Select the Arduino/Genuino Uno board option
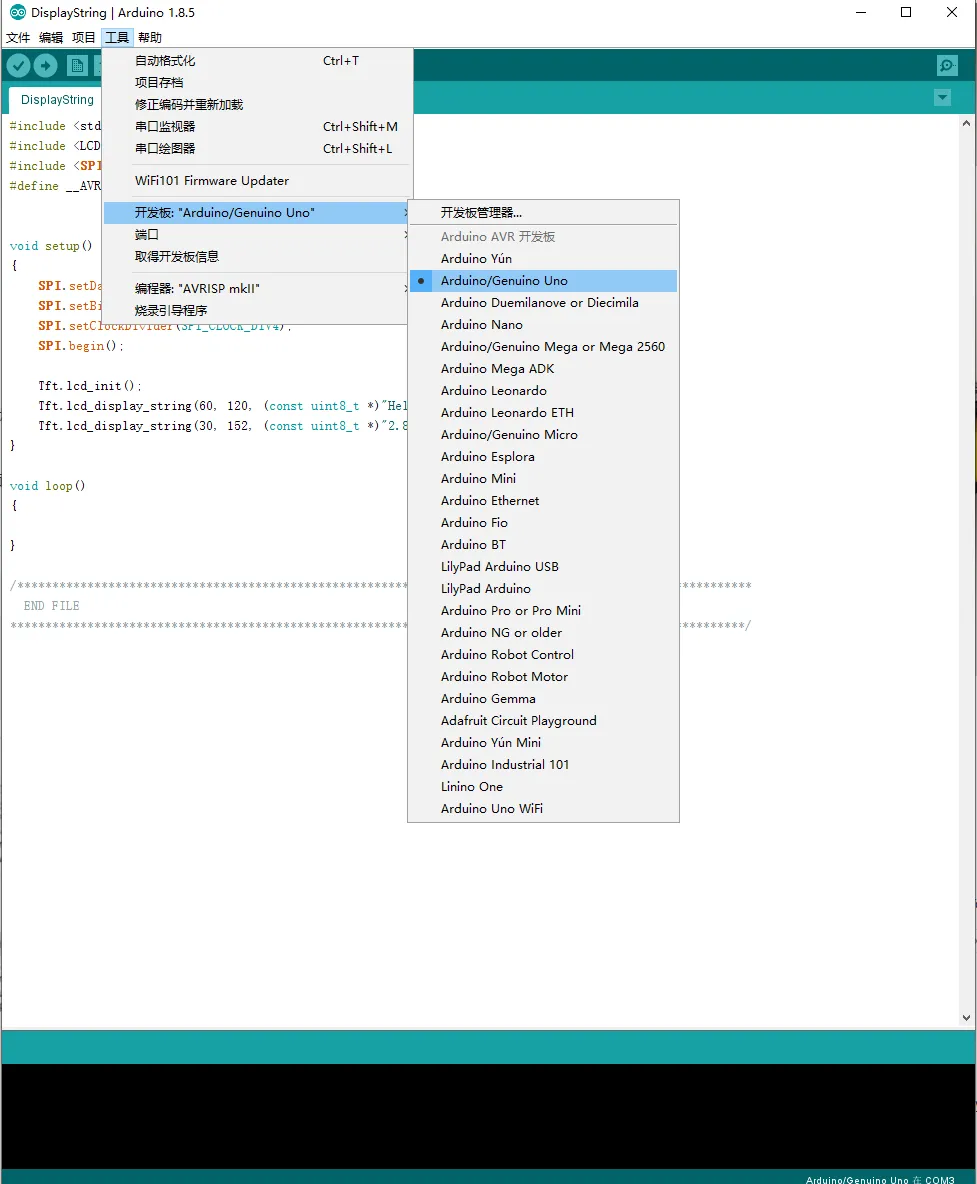Image resolution: width=977 pixels, height=1184 pixels. click(543, 281)
